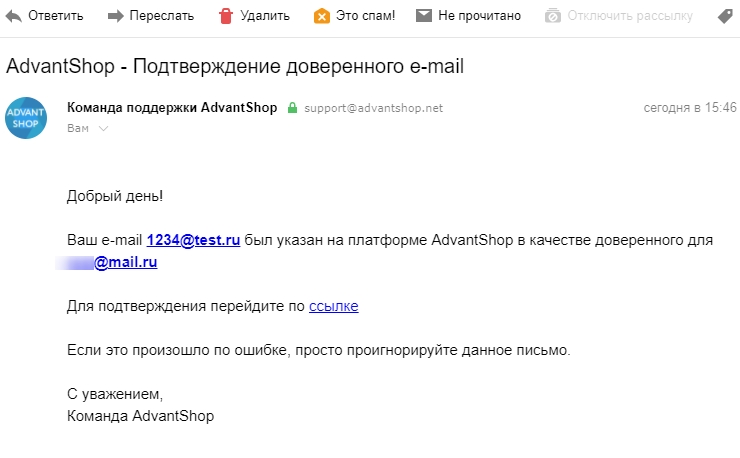Click the Ответить text label

[x=56, y=16]
